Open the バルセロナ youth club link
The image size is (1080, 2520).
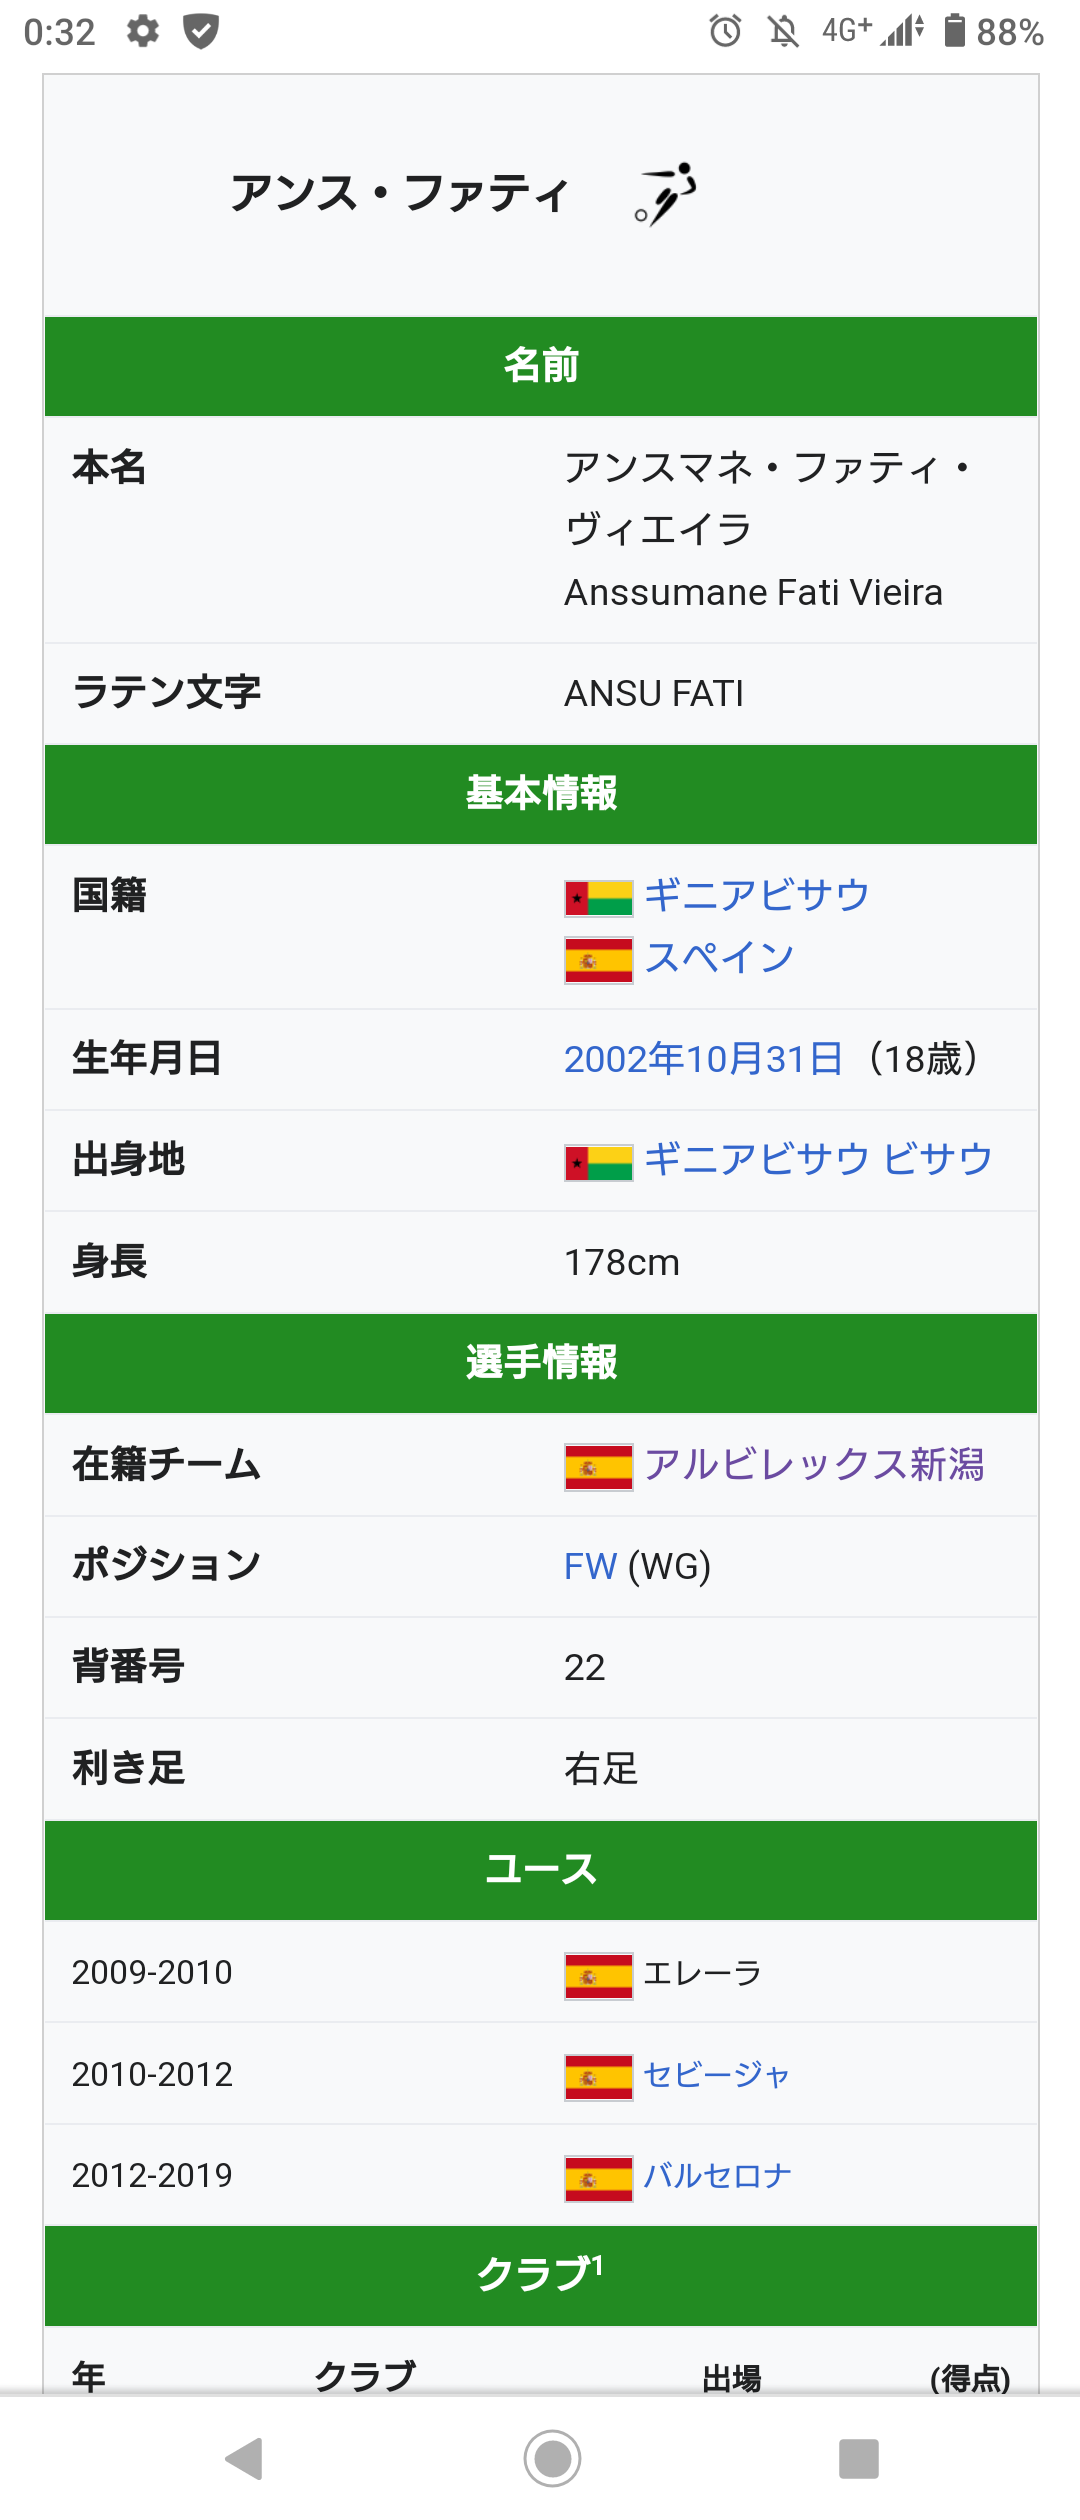click(717, 2175)
